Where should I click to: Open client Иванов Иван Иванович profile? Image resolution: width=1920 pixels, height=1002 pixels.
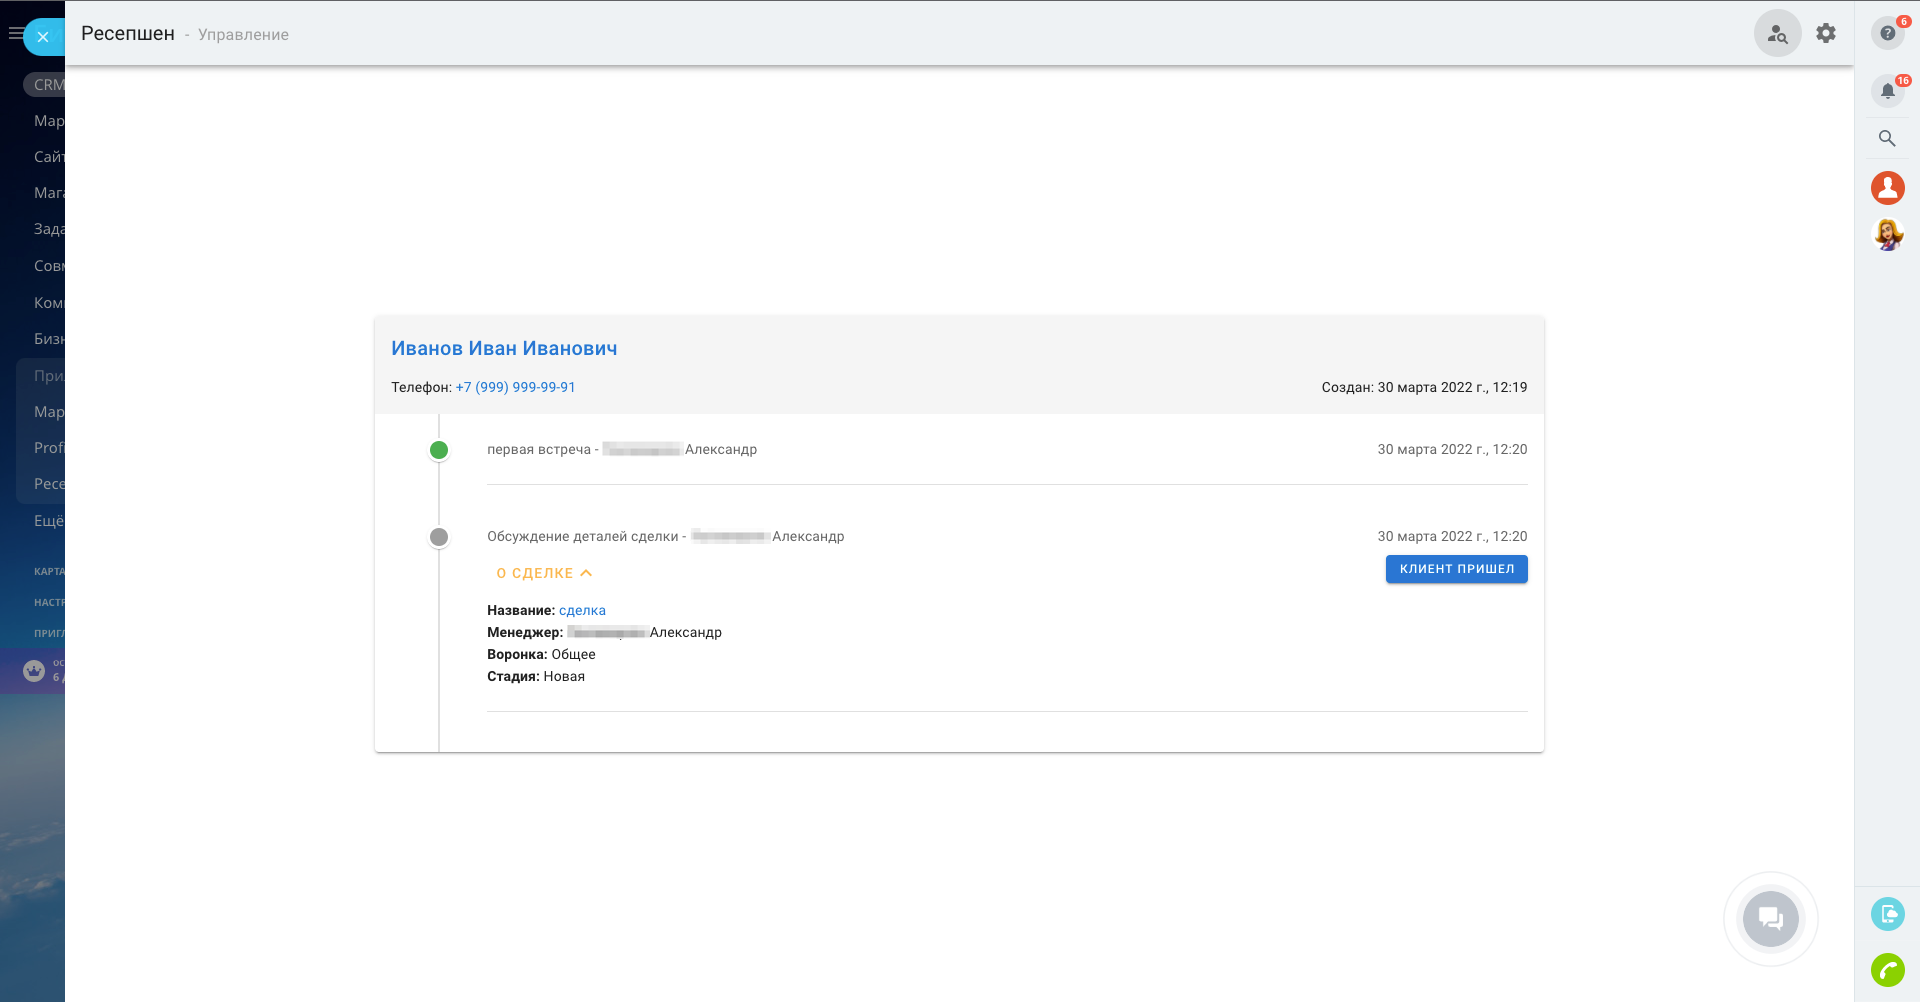coord(504,348)
